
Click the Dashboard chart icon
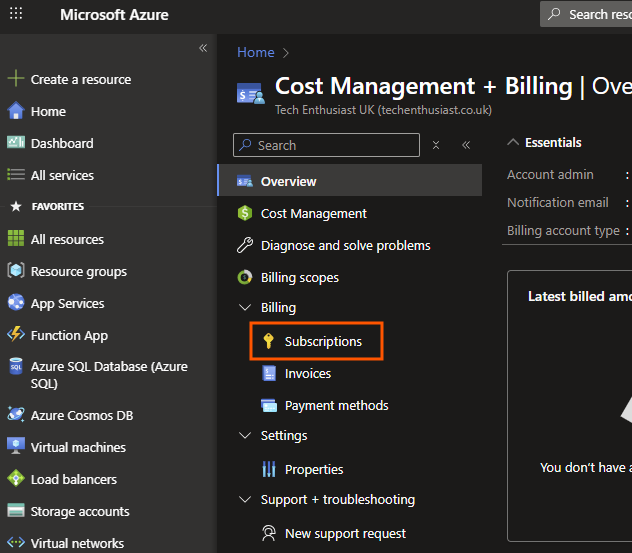coord(16,142)
